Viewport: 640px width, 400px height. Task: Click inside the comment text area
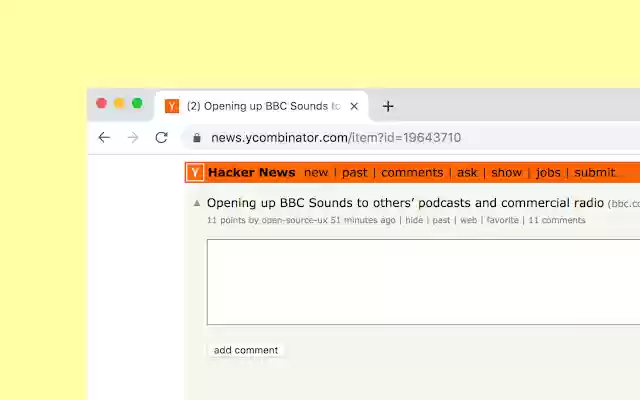pyautogui.click(x=423, y=282)
